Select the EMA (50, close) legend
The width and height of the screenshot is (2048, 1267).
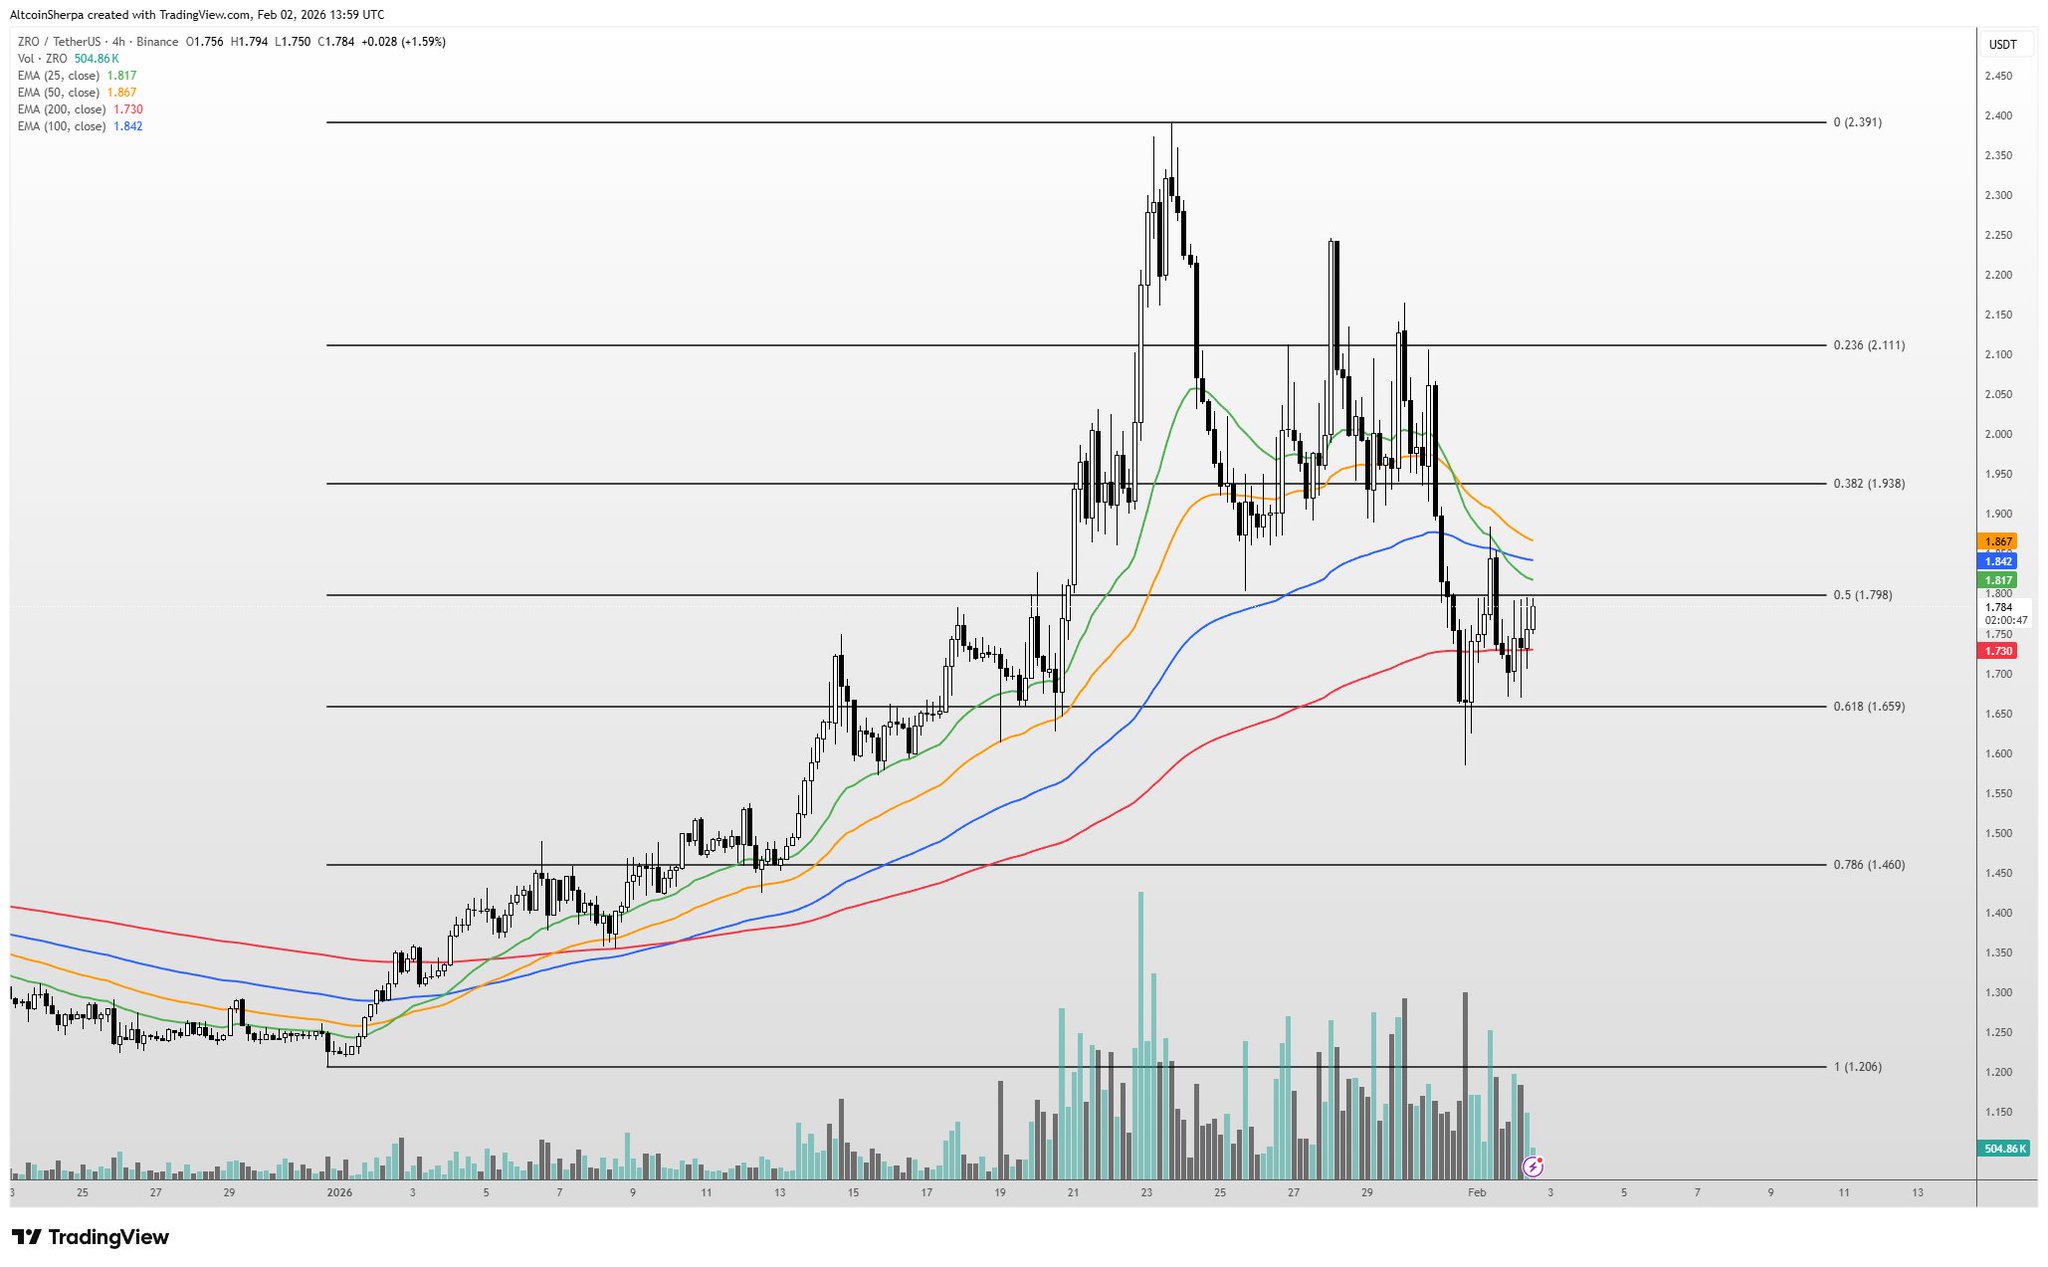59,93
